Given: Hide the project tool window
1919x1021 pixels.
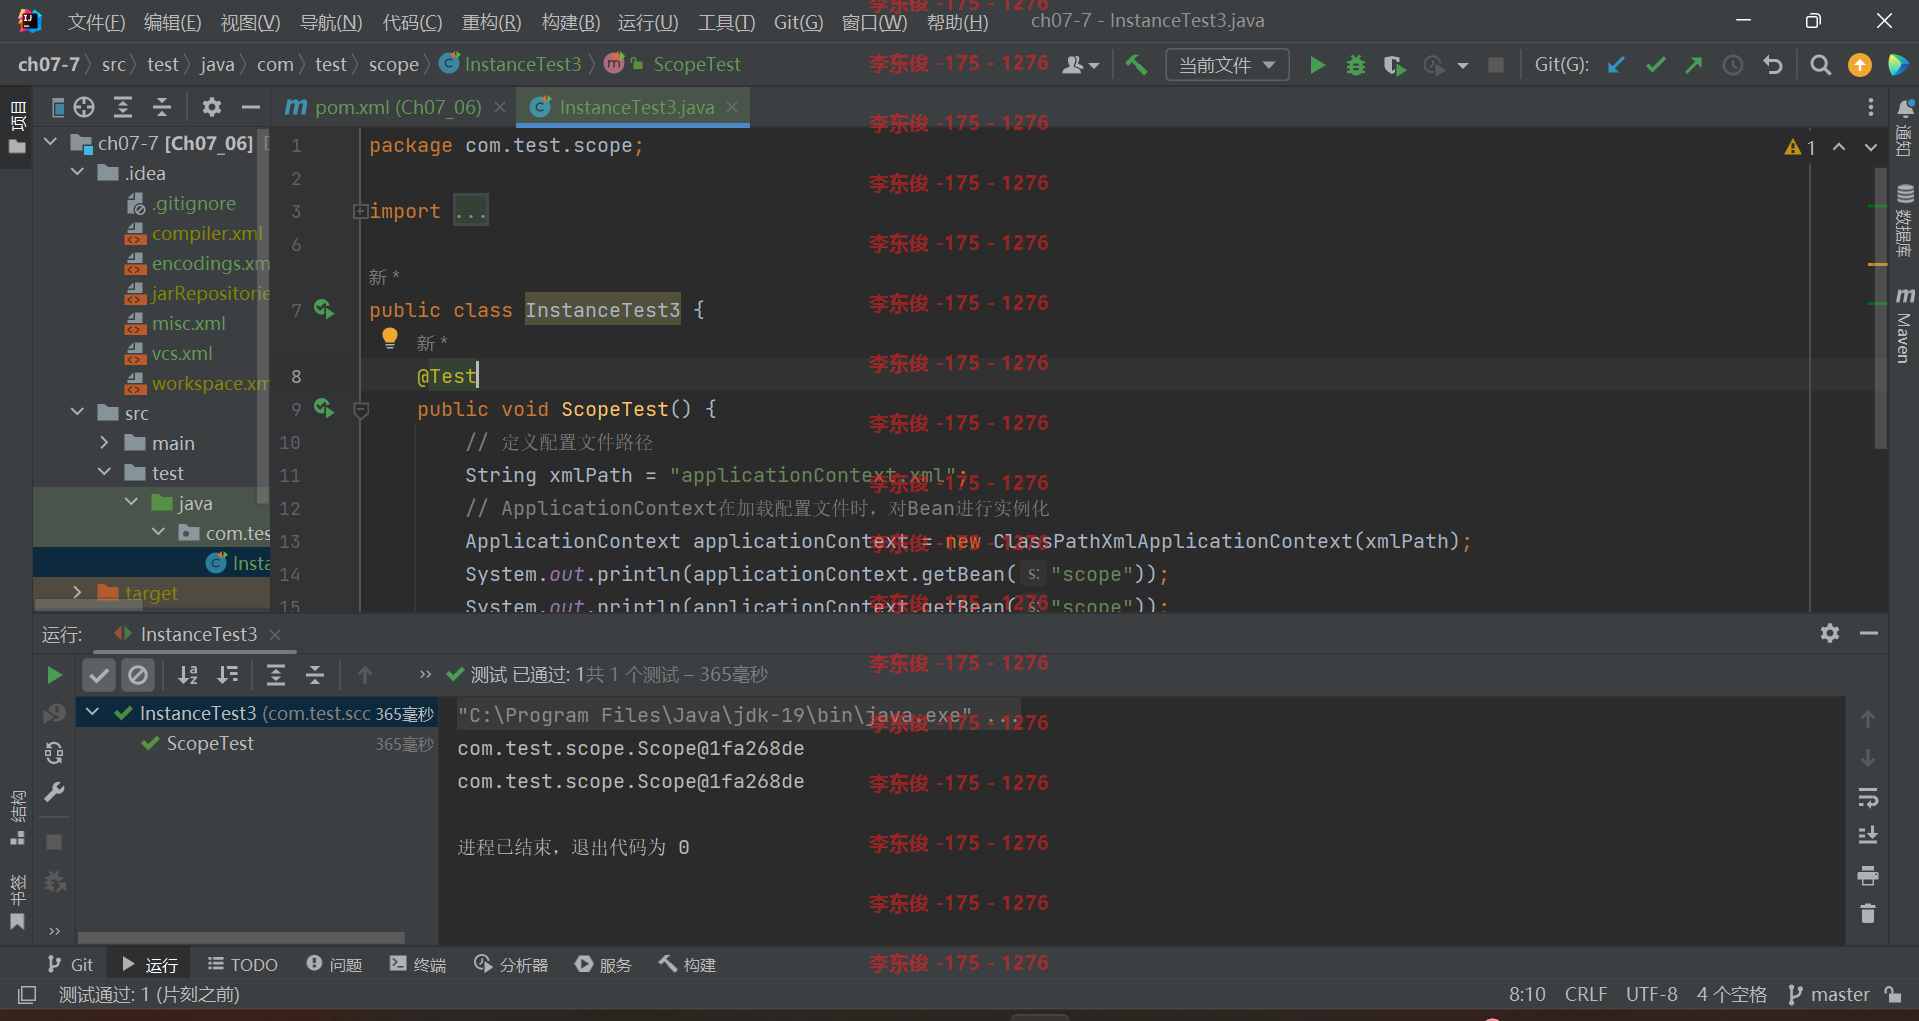Looking at the screenshot, I should tap(251, 107).
